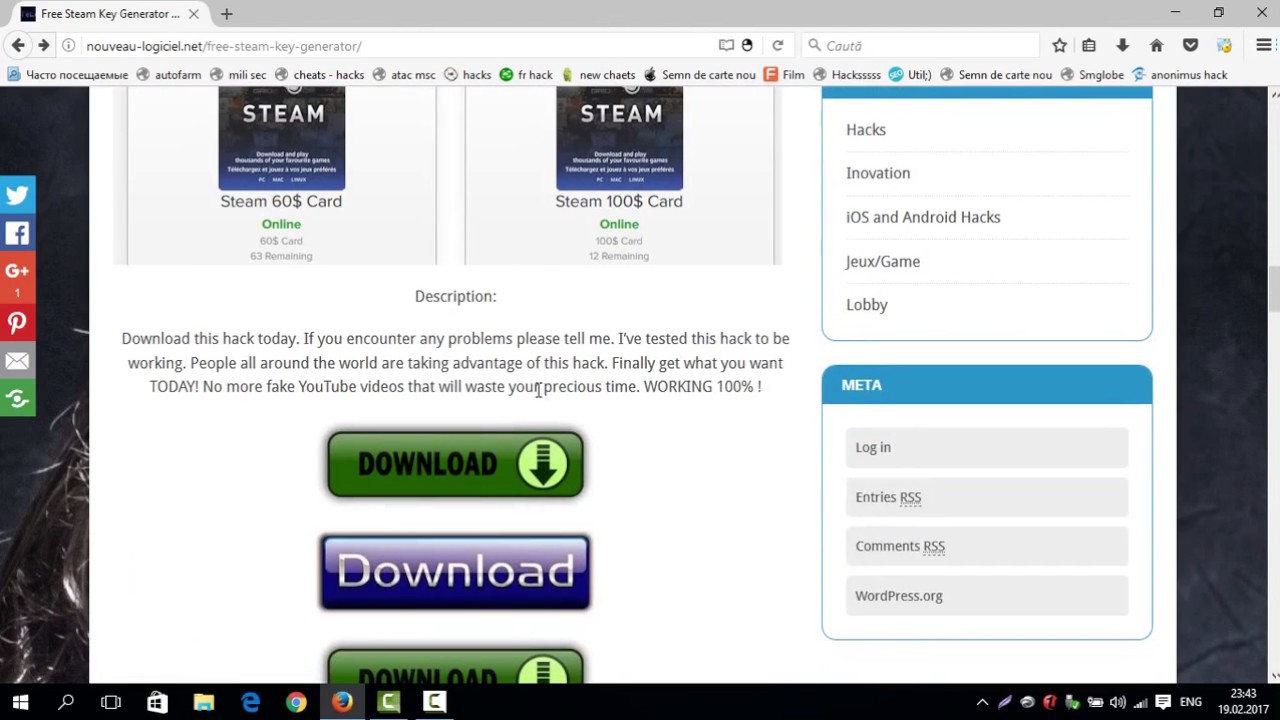Open the new chaets bookmark
Screen dimensions: 1280x720
click(x=598, y=75)
